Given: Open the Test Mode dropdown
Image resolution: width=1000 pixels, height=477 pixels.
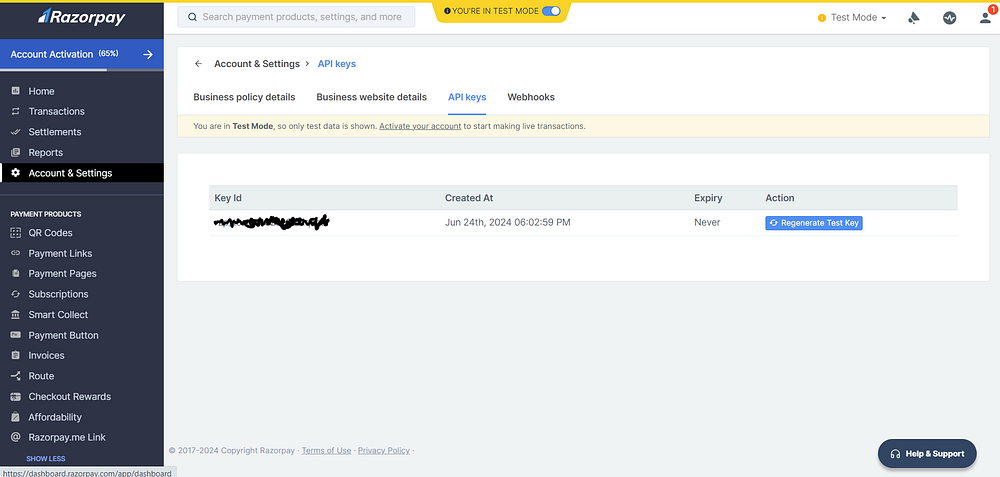Looking at the screenshot, I should (853, 18).
